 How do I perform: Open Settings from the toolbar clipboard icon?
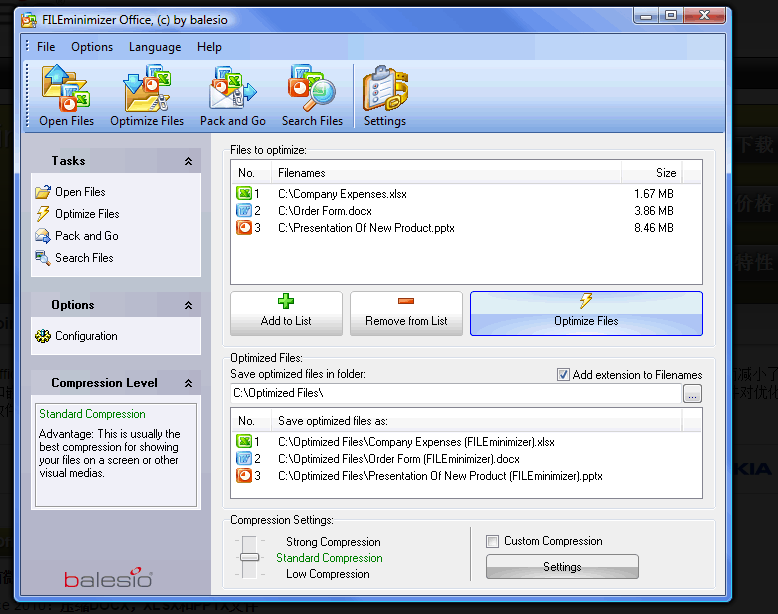pyautogui.click(x=385, y=88)
